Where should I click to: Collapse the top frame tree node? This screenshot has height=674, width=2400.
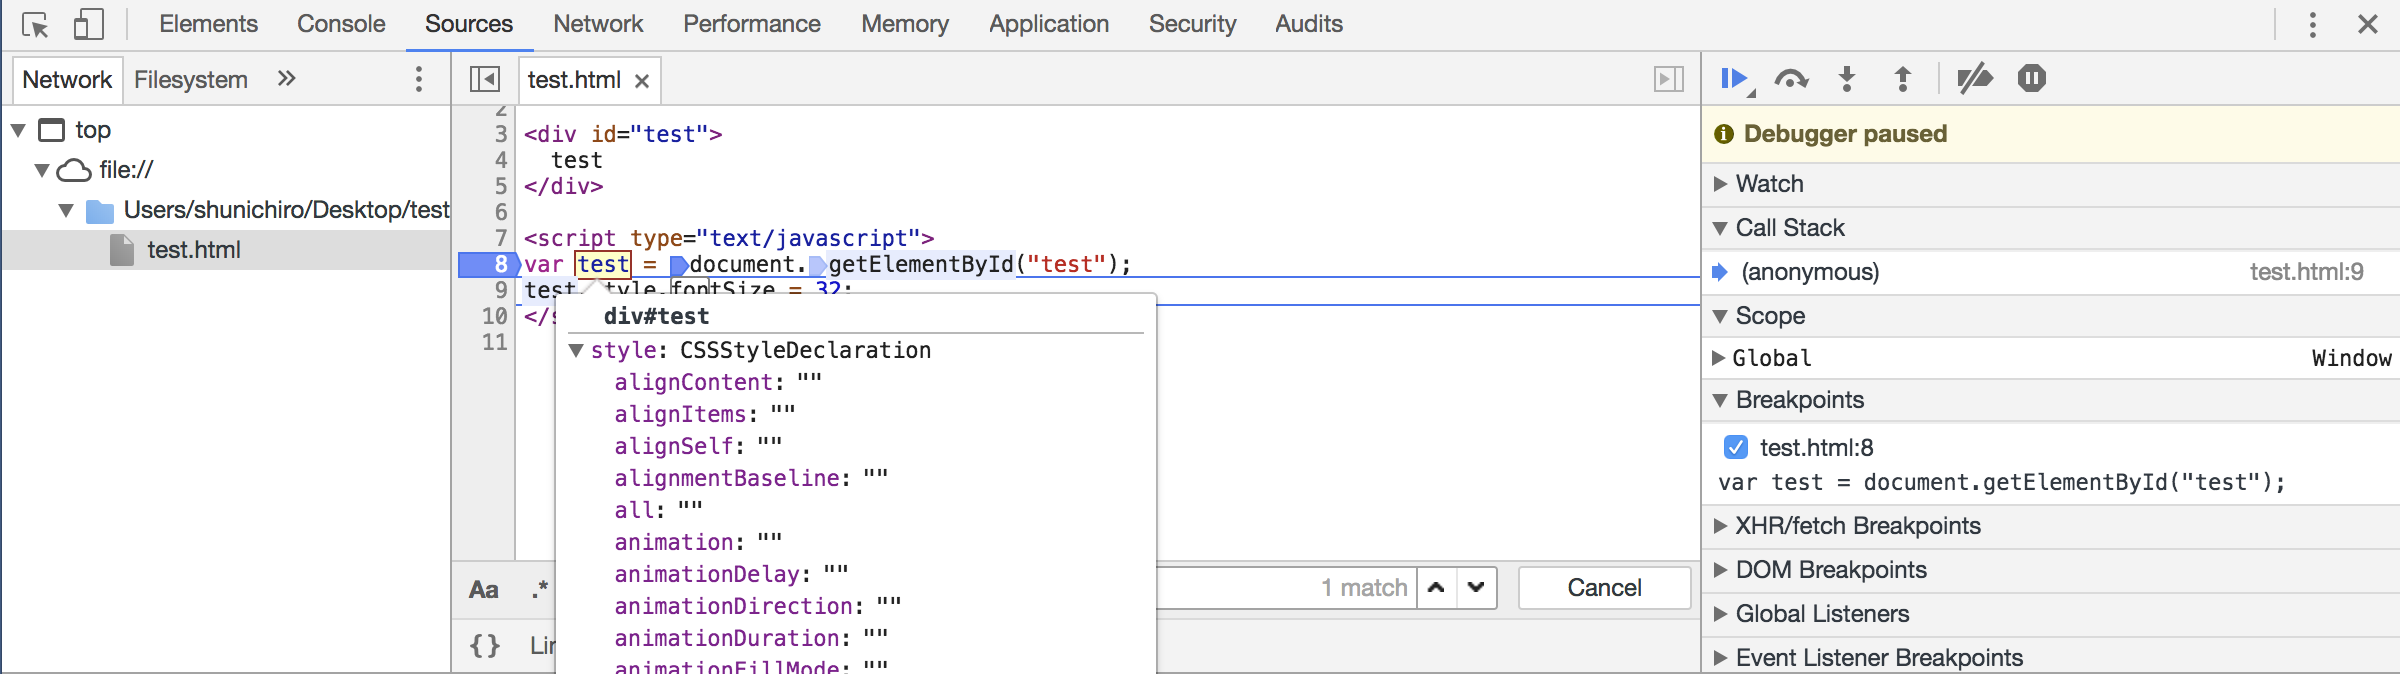(x=18, y=130)
